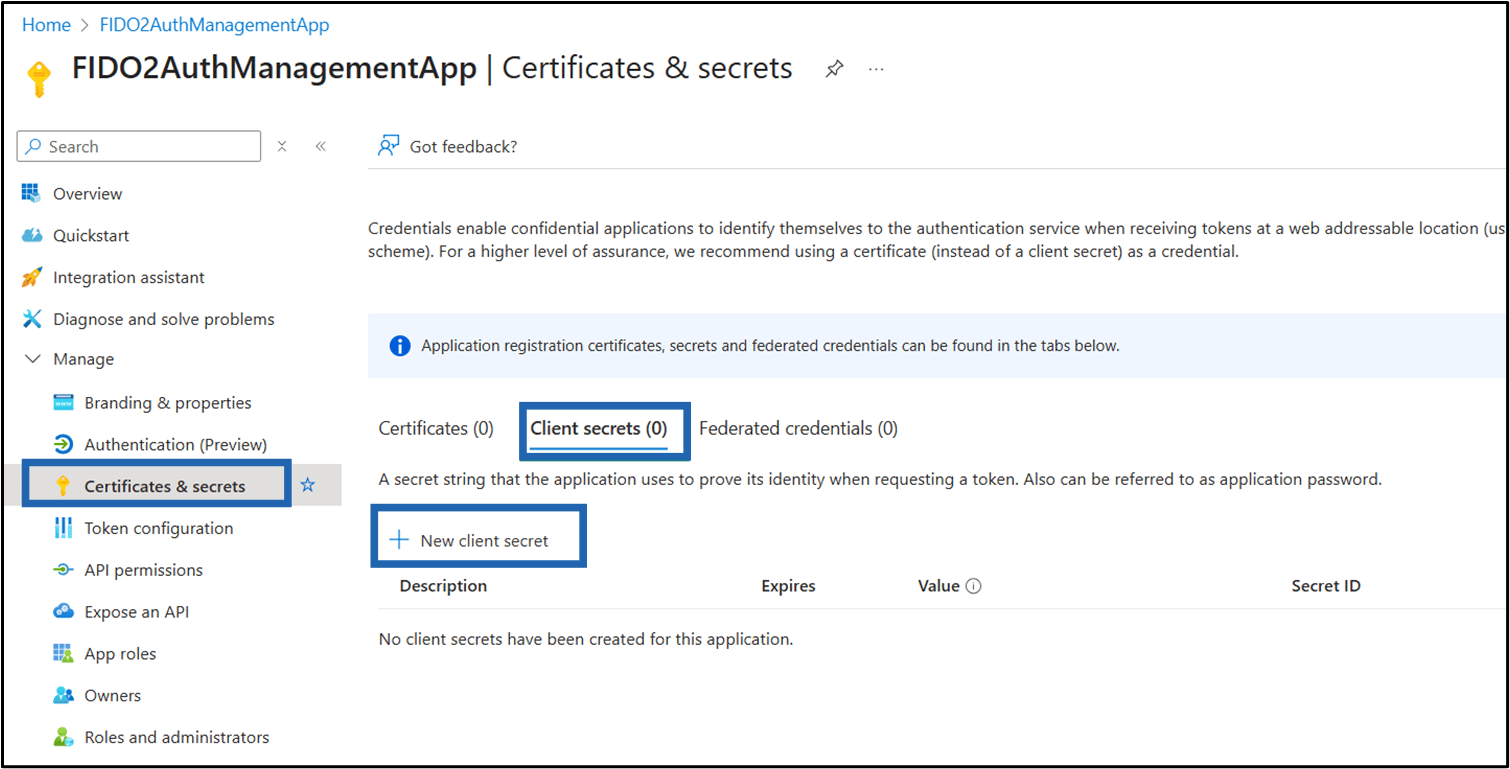Favorite Certificates & secrets with the star
The height and width of the screenshot is (769, 1510).
308,485
